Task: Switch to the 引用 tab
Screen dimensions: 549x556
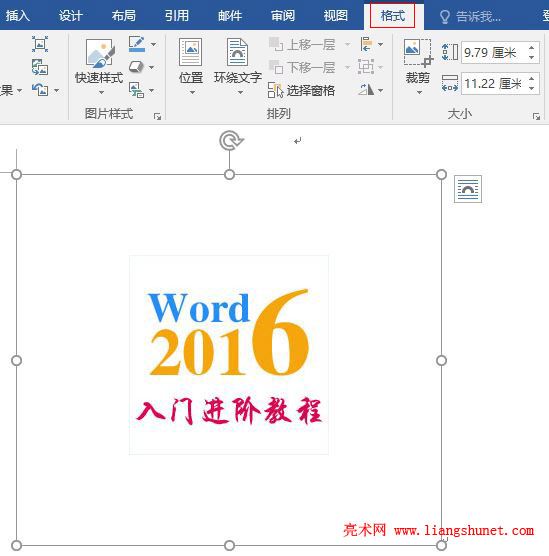Action: coord(176,16)
